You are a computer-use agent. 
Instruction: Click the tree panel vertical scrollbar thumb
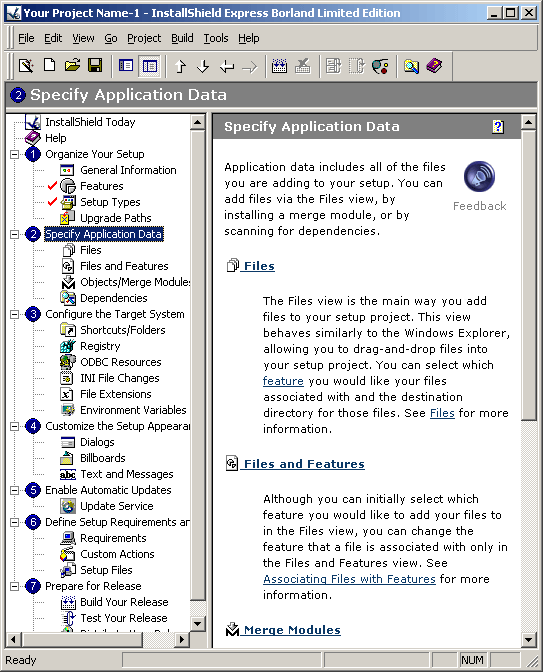point(198,365)
